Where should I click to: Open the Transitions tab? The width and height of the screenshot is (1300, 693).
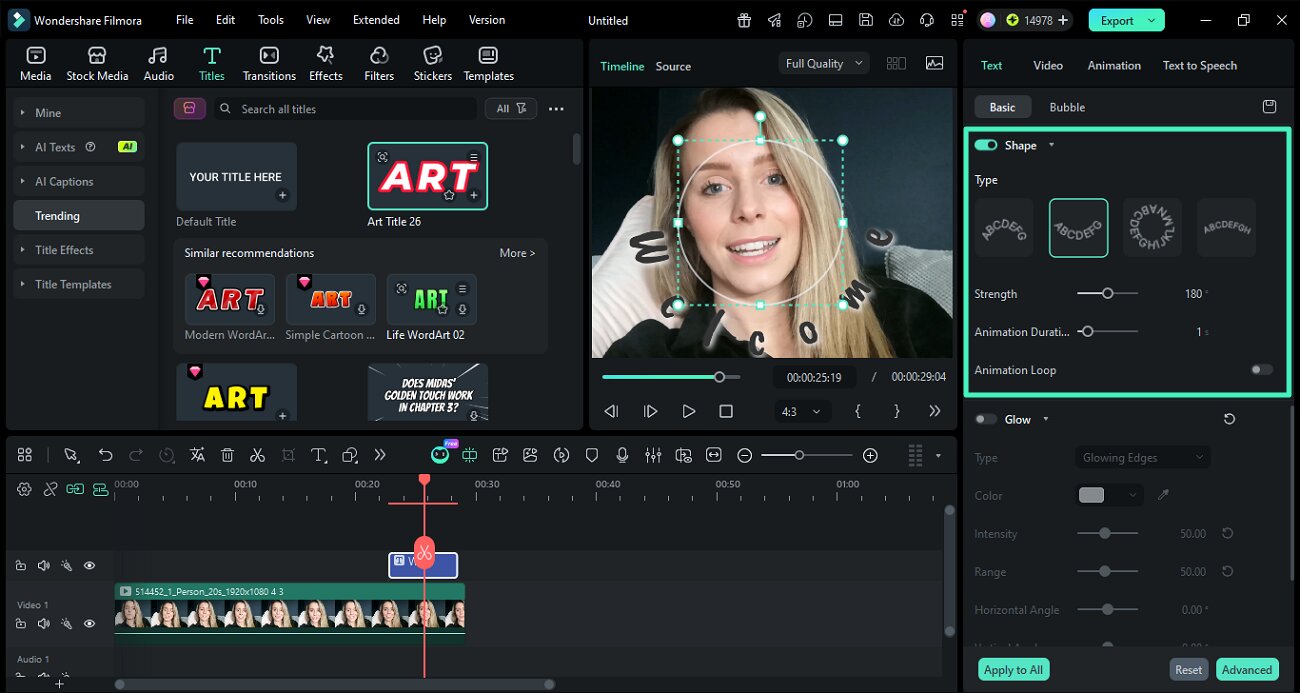point(269,64)
